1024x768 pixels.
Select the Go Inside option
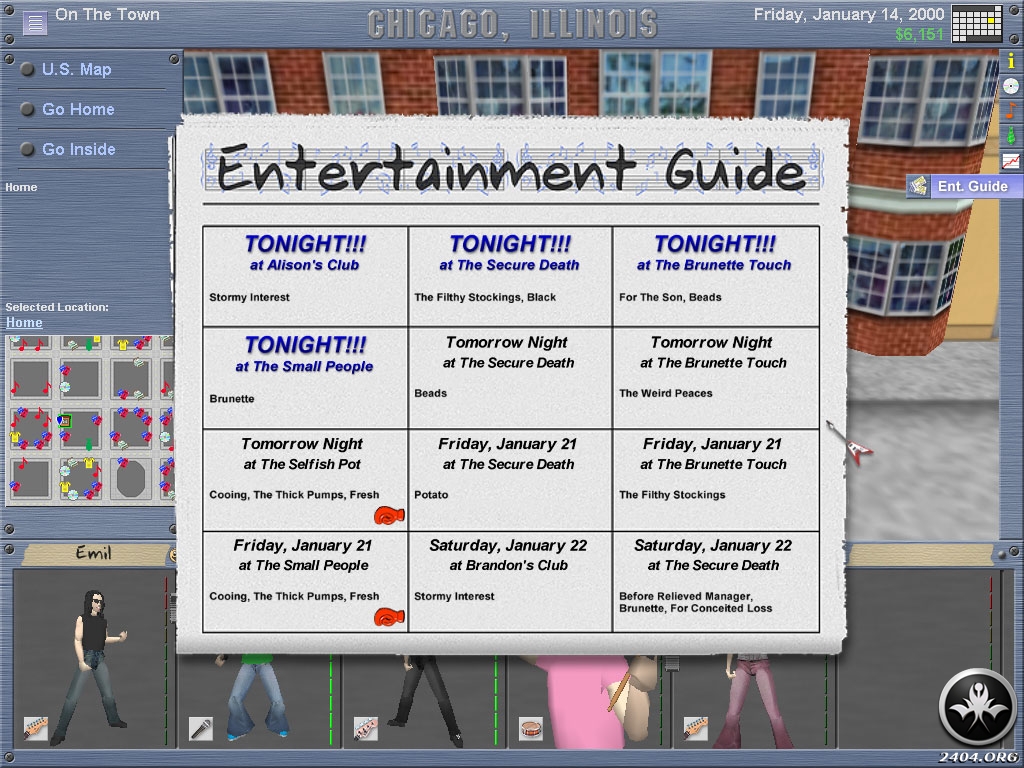point(78,150)
